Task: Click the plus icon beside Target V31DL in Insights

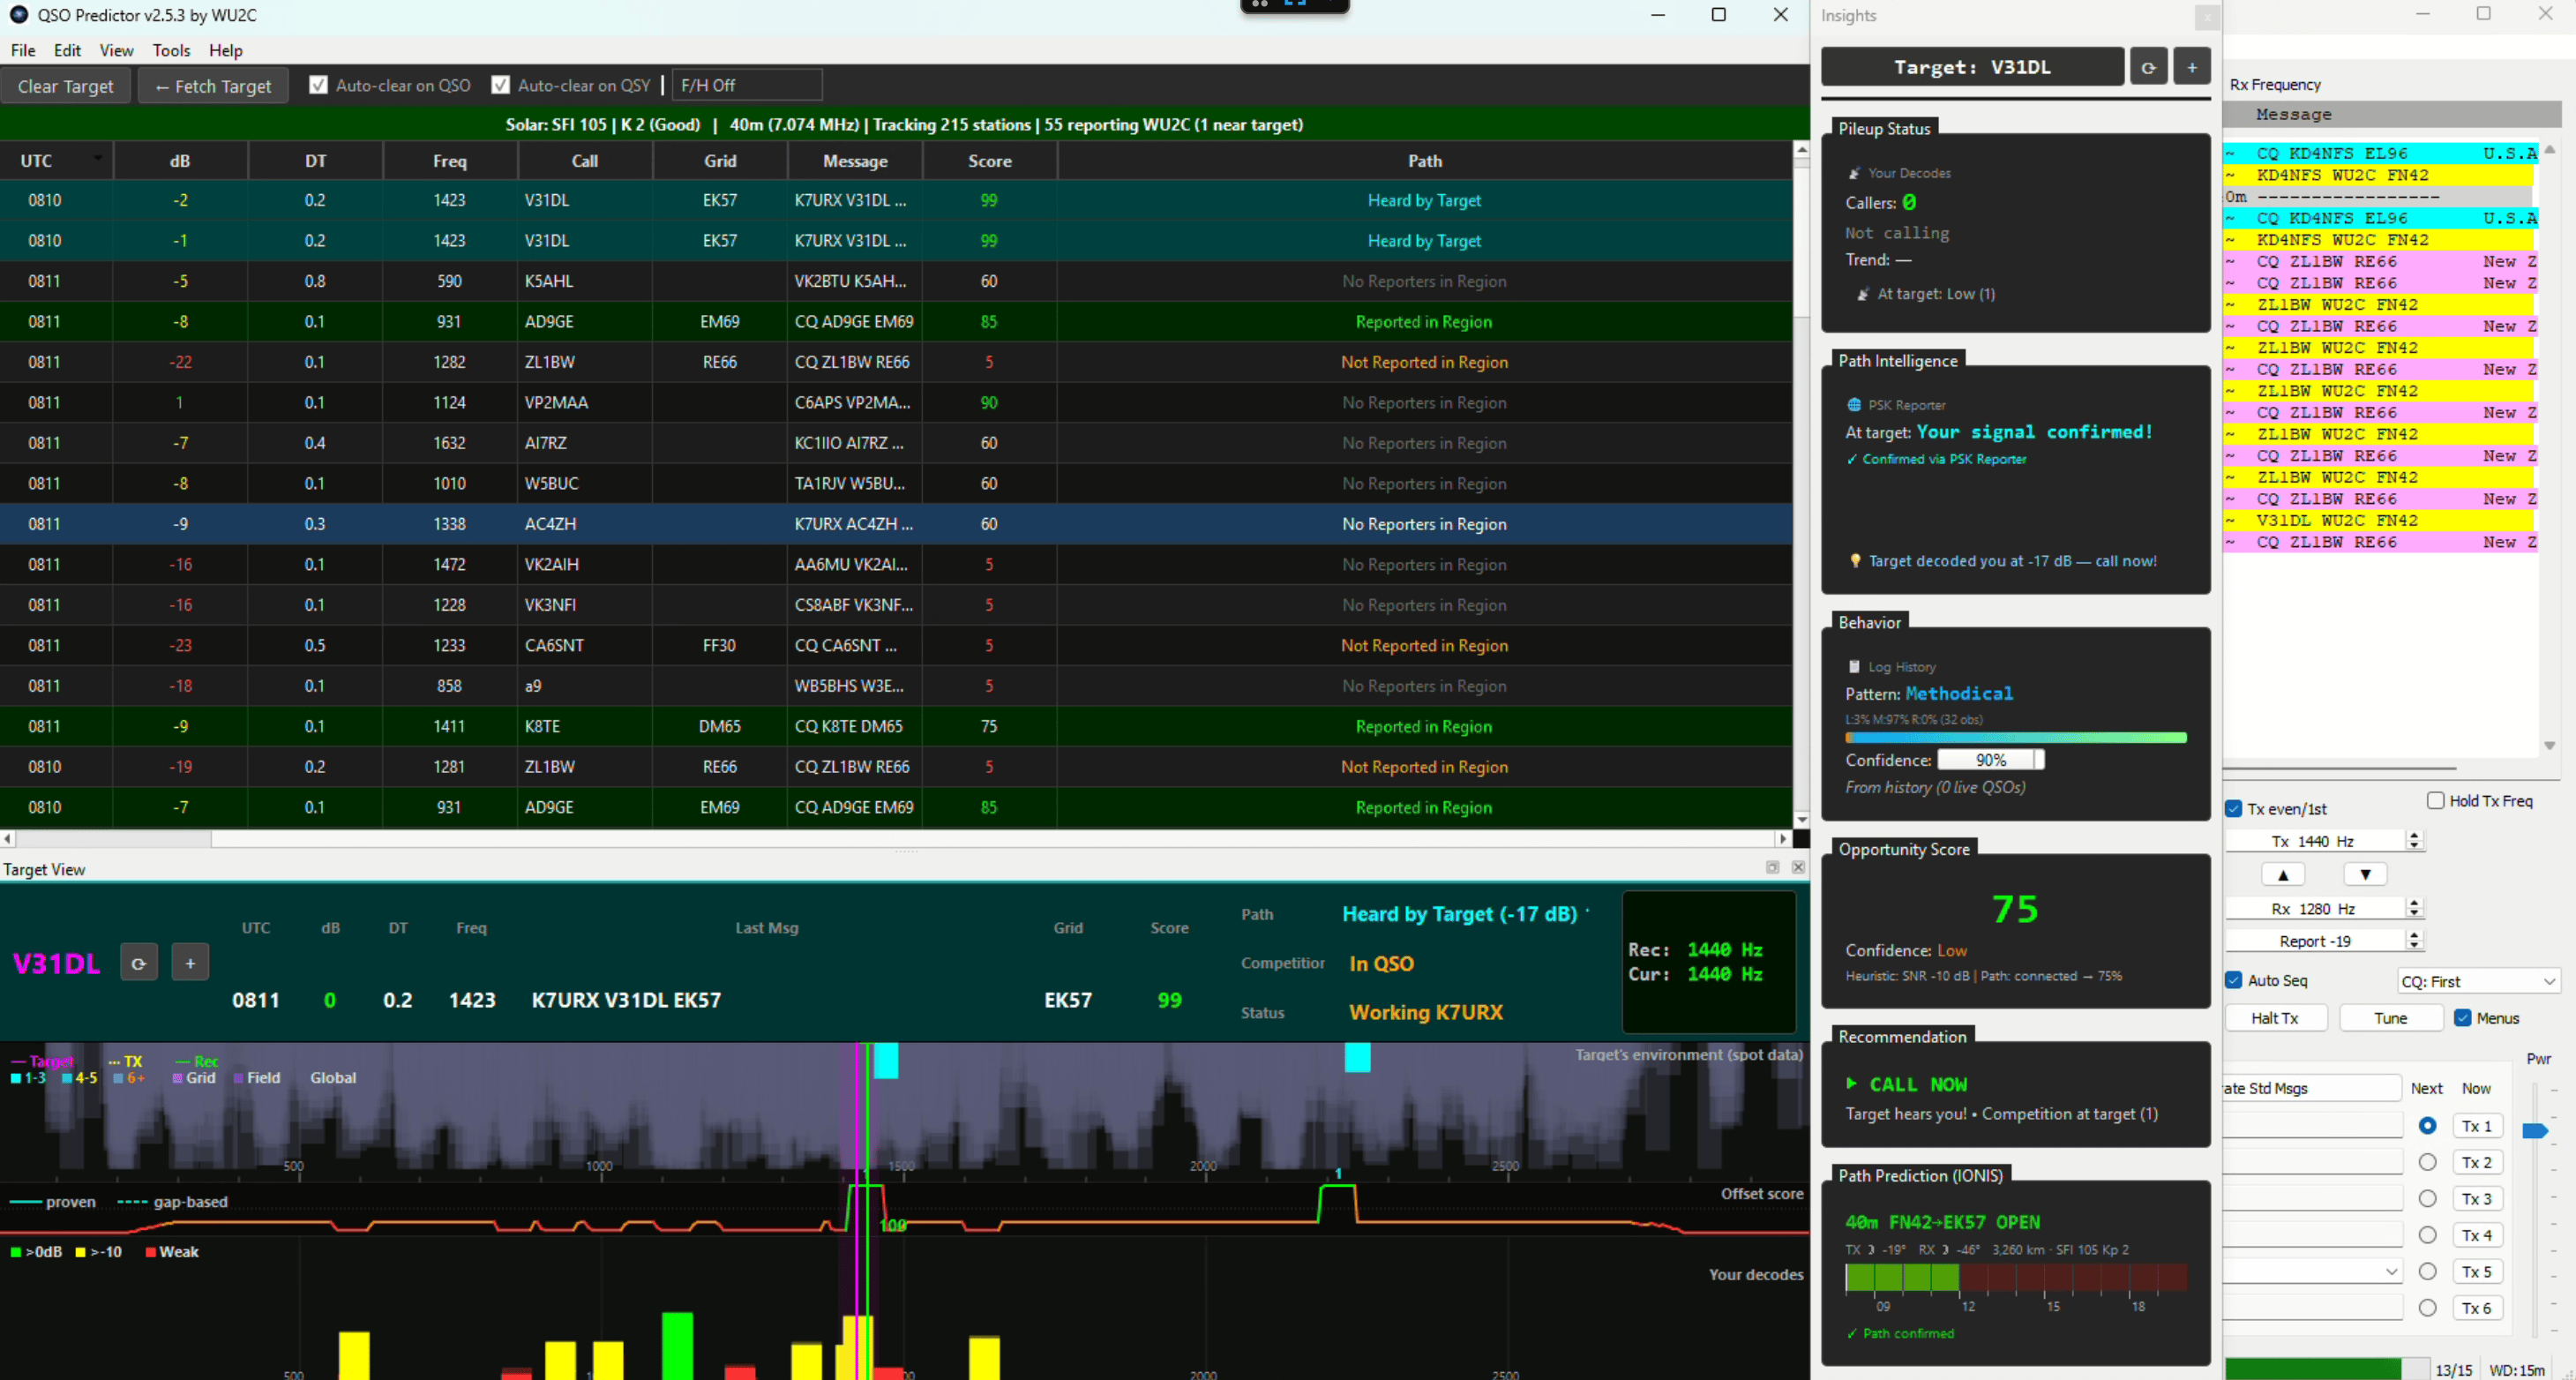Action: [x=2192, y=67]
